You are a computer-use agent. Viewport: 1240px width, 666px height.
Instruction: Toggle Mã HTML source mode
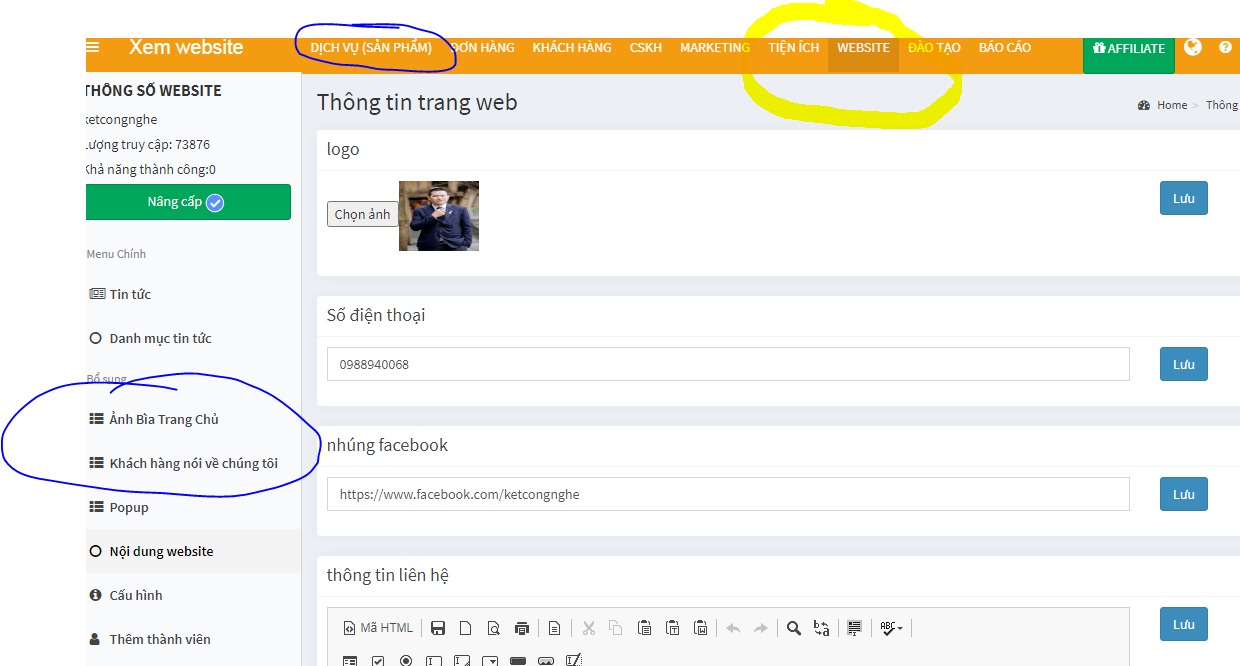(x=378, y=628)
